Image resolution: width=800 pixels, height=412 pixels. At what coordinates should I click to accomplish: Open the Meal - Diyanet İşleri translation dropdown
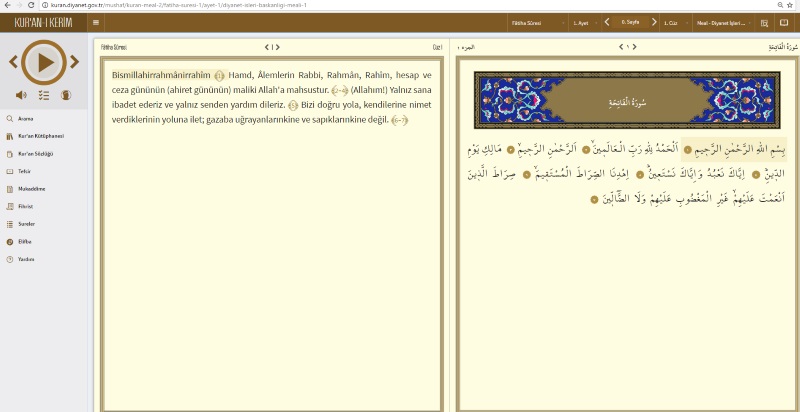coord(722,22)
